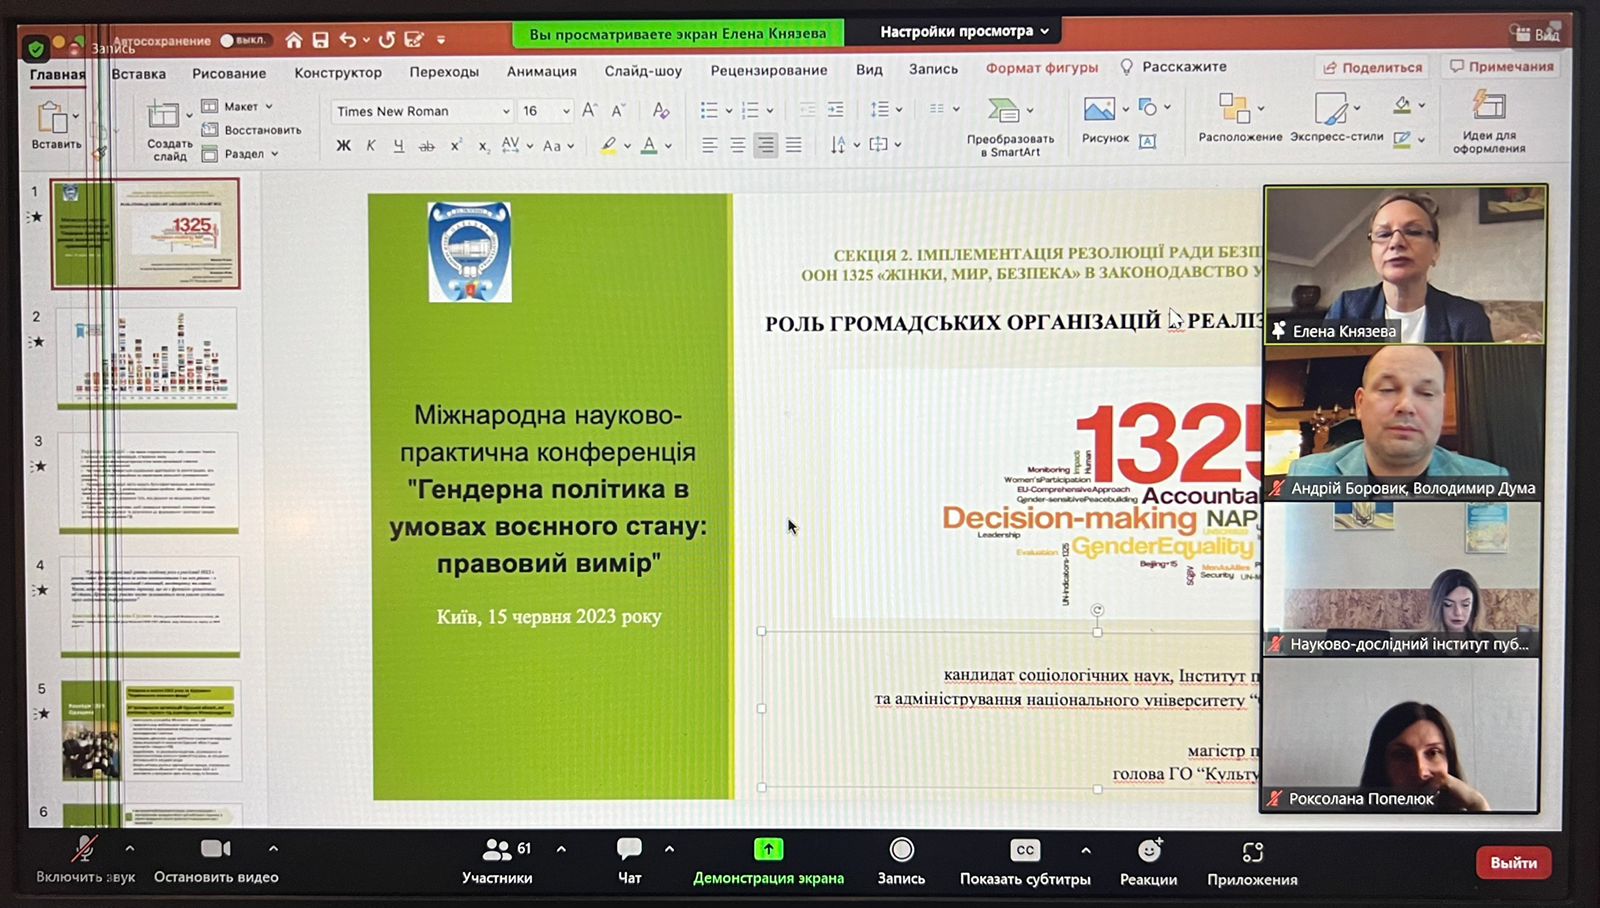Unmute with the Включить звук button
The image size is (1600, 908).
pos(85,861)
